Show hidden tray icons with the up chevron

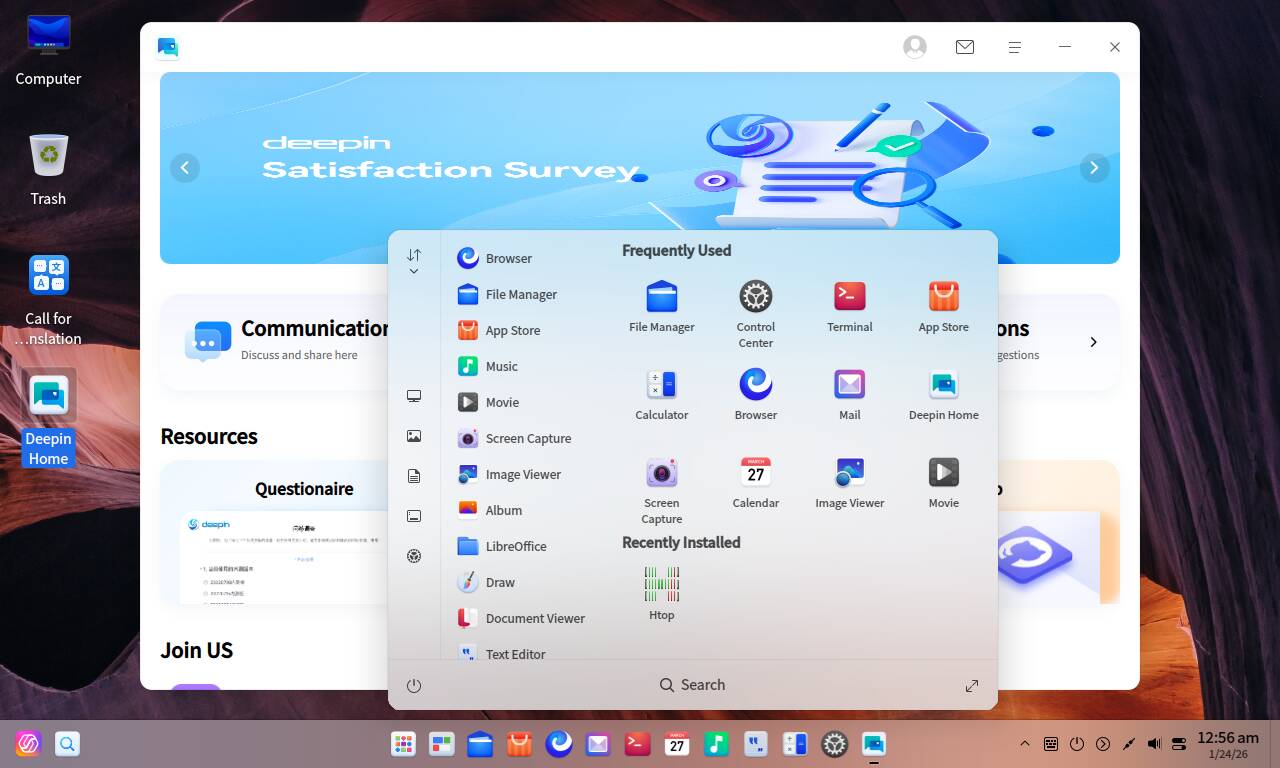tap(1024, 744)
